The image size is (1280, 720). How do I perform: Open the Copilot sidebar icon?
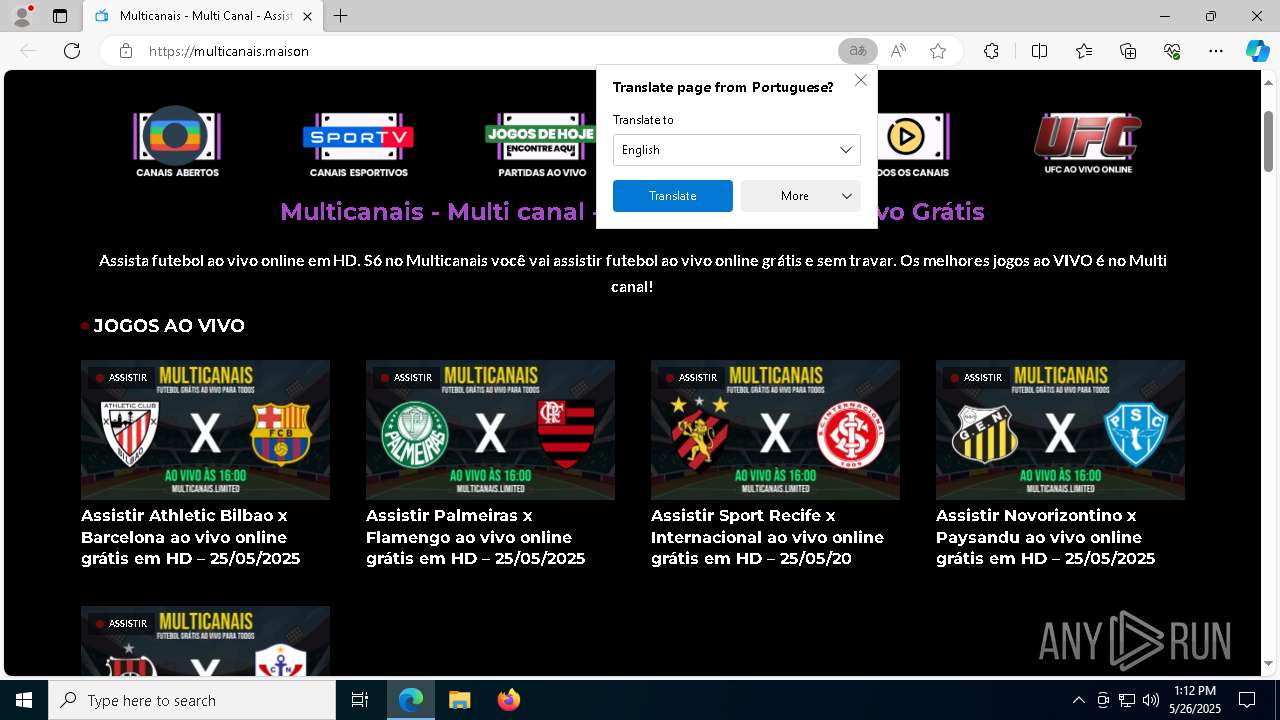coord(1257,51)
